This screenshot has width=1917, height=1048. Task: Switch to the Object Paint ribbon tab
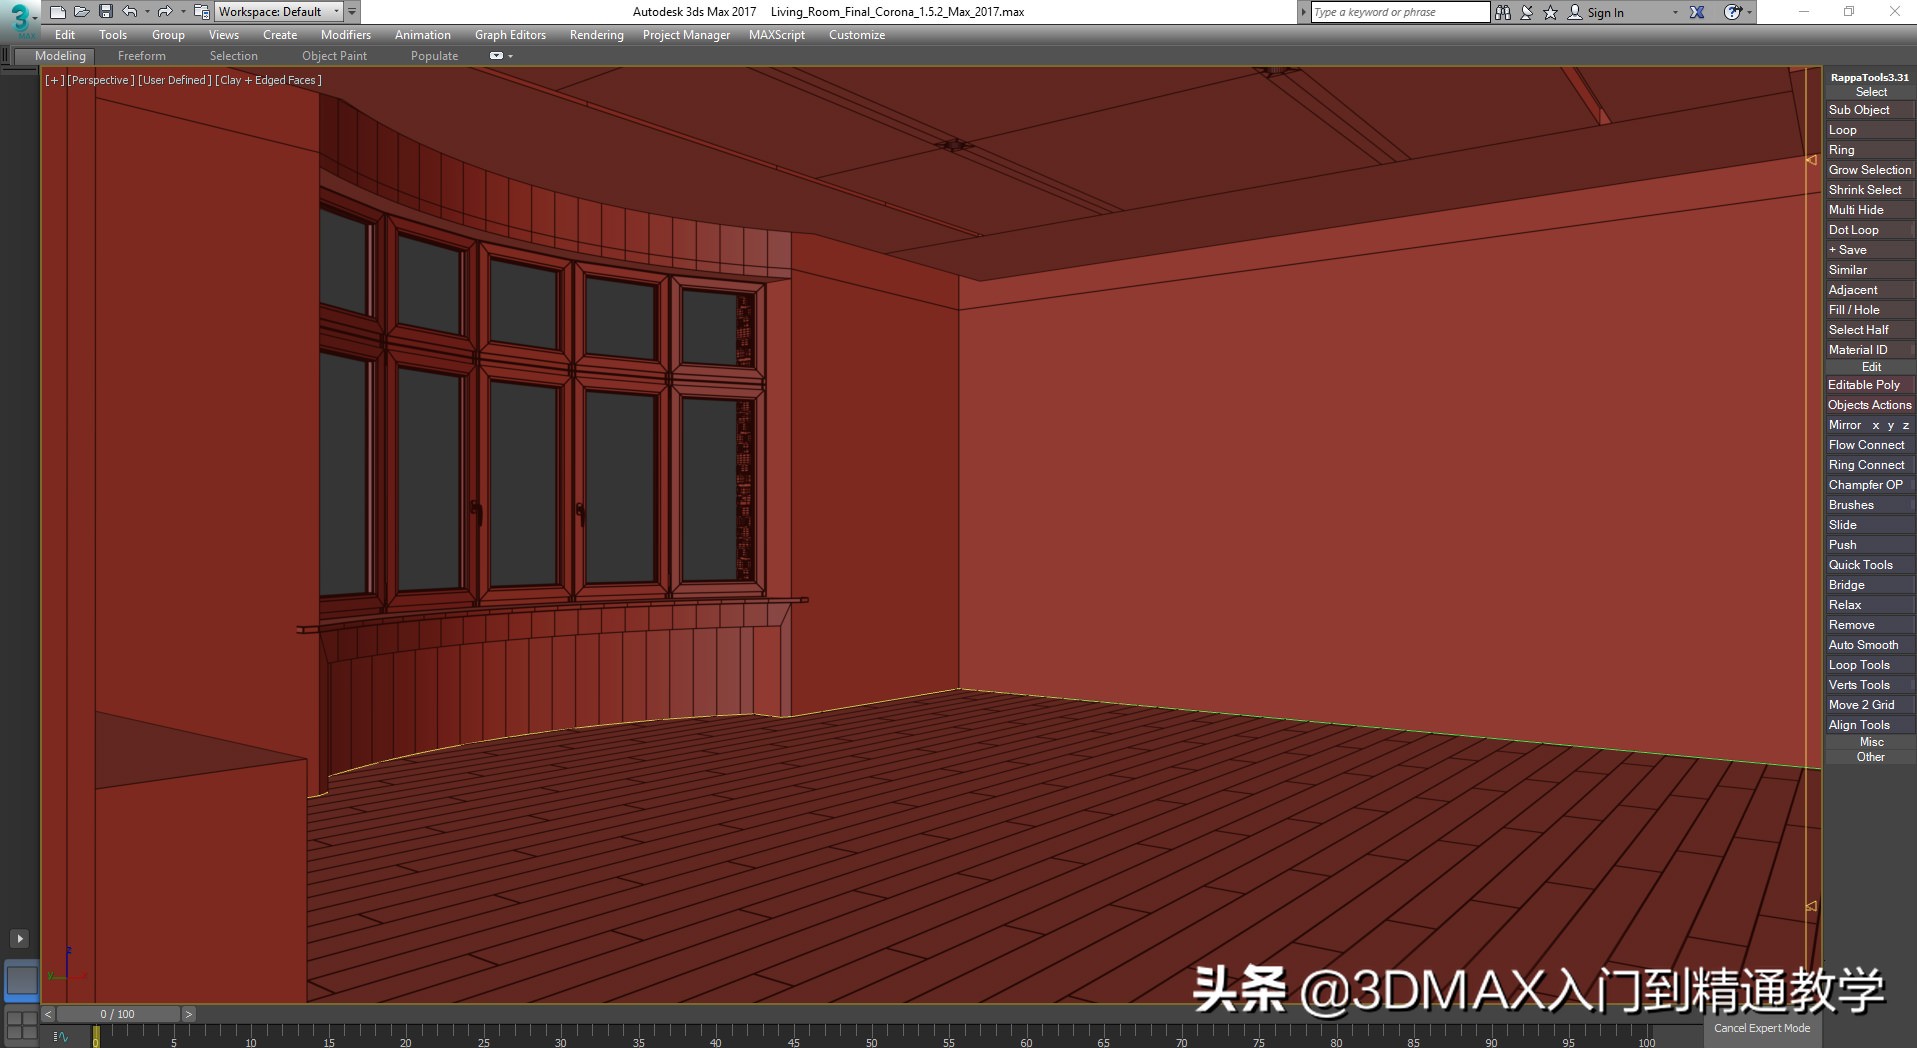coord(335,56)
